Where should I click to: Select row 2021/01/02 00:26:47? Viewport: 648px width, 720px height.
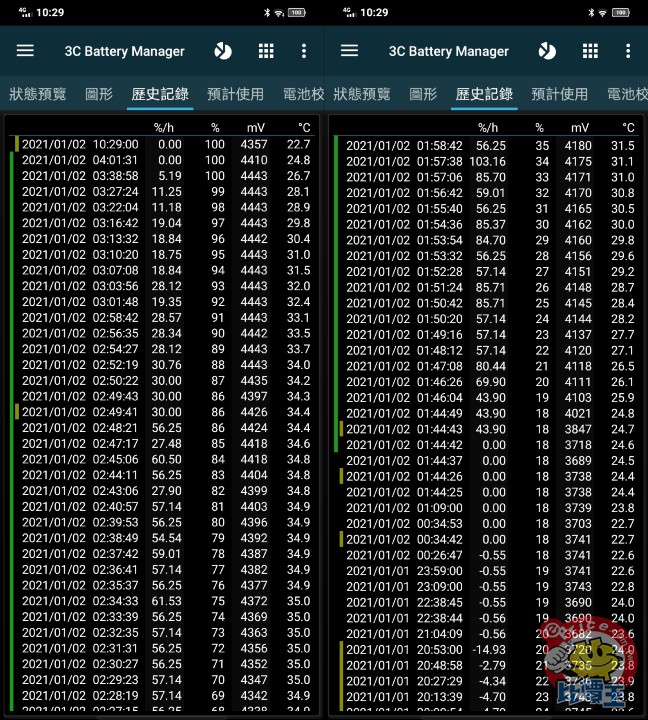point(487,555)
